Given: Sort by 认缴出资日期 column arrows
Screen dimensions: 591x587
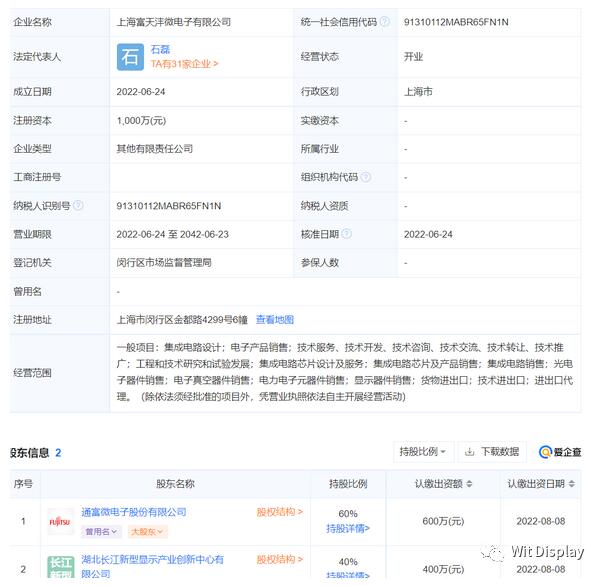Looking at the screenshot, I should (572, 484).
